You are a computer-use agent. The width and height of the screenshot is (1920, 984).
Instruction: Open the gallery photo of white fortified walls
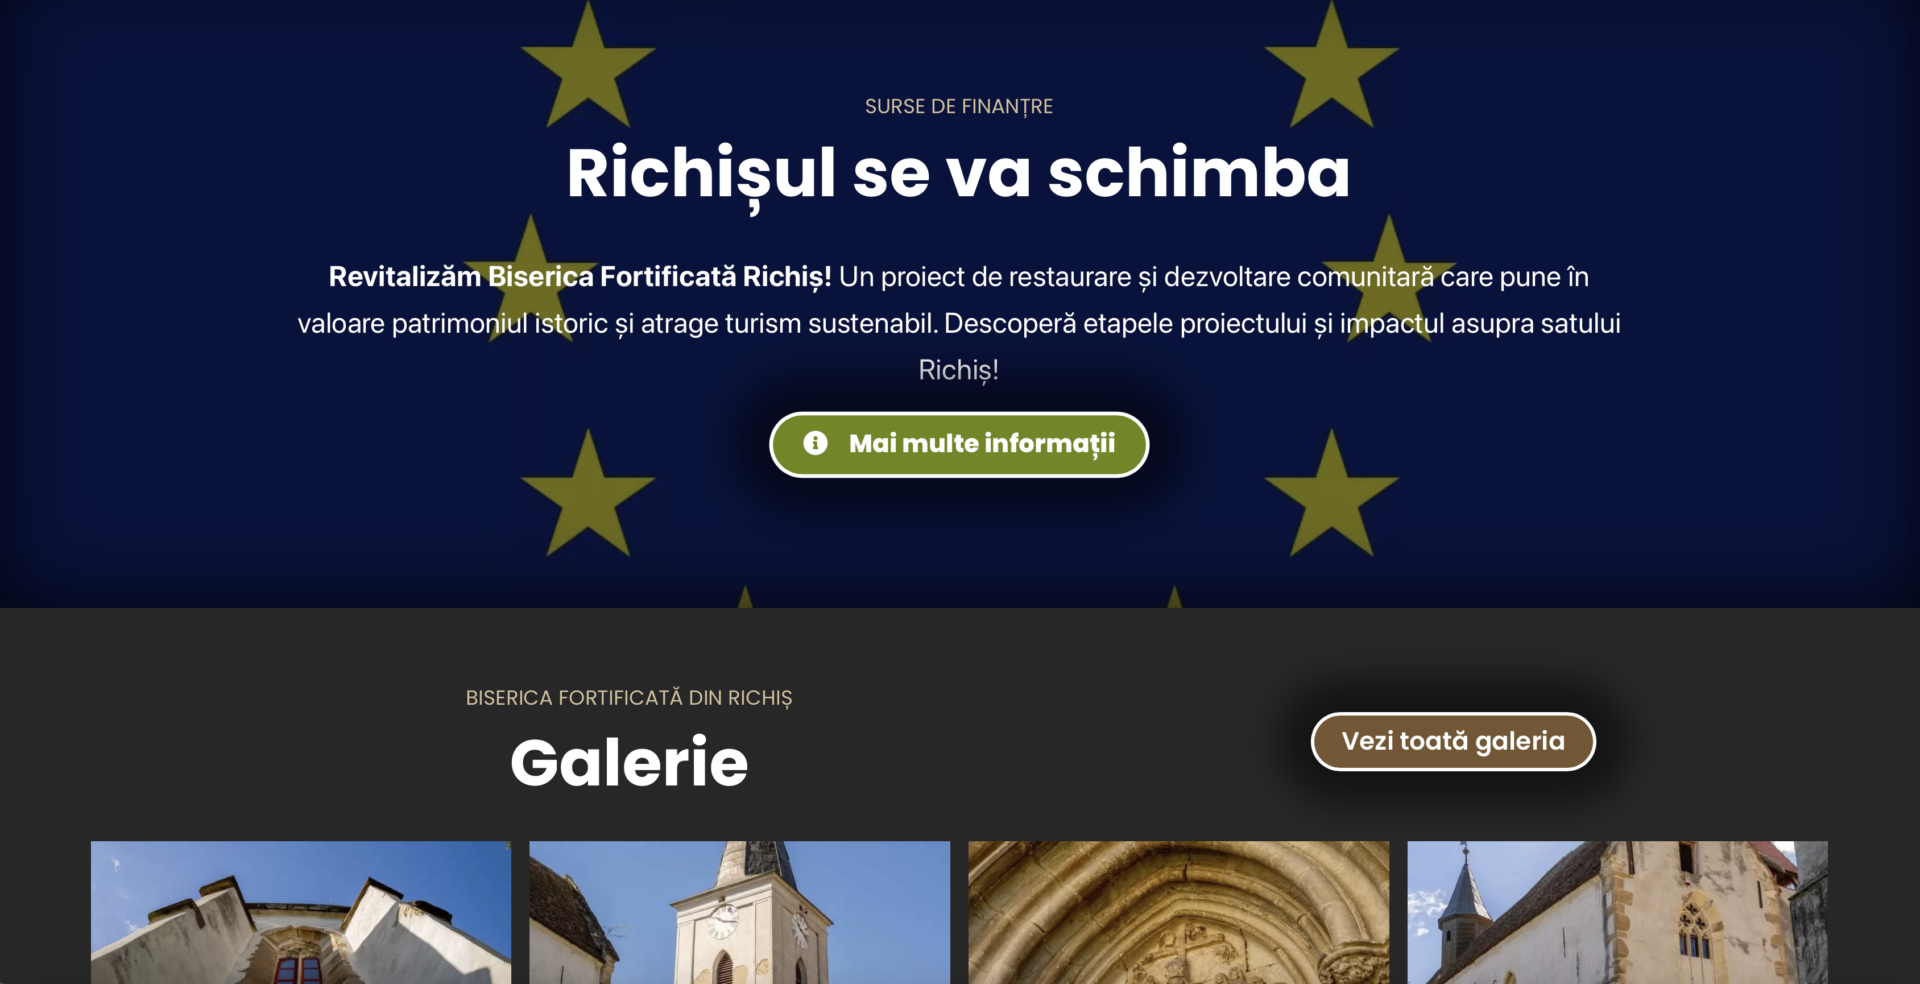point(301,912)
